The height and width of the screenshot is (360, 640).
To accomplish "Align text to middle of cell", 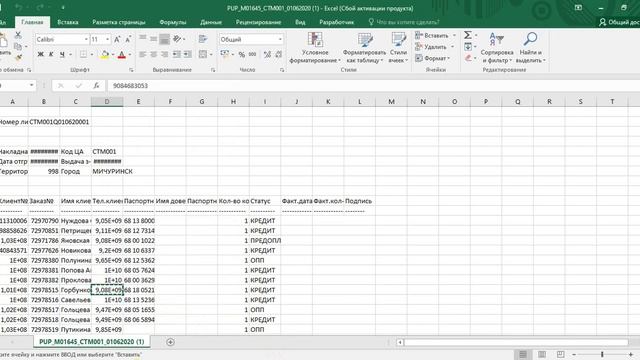I will 153,39.
